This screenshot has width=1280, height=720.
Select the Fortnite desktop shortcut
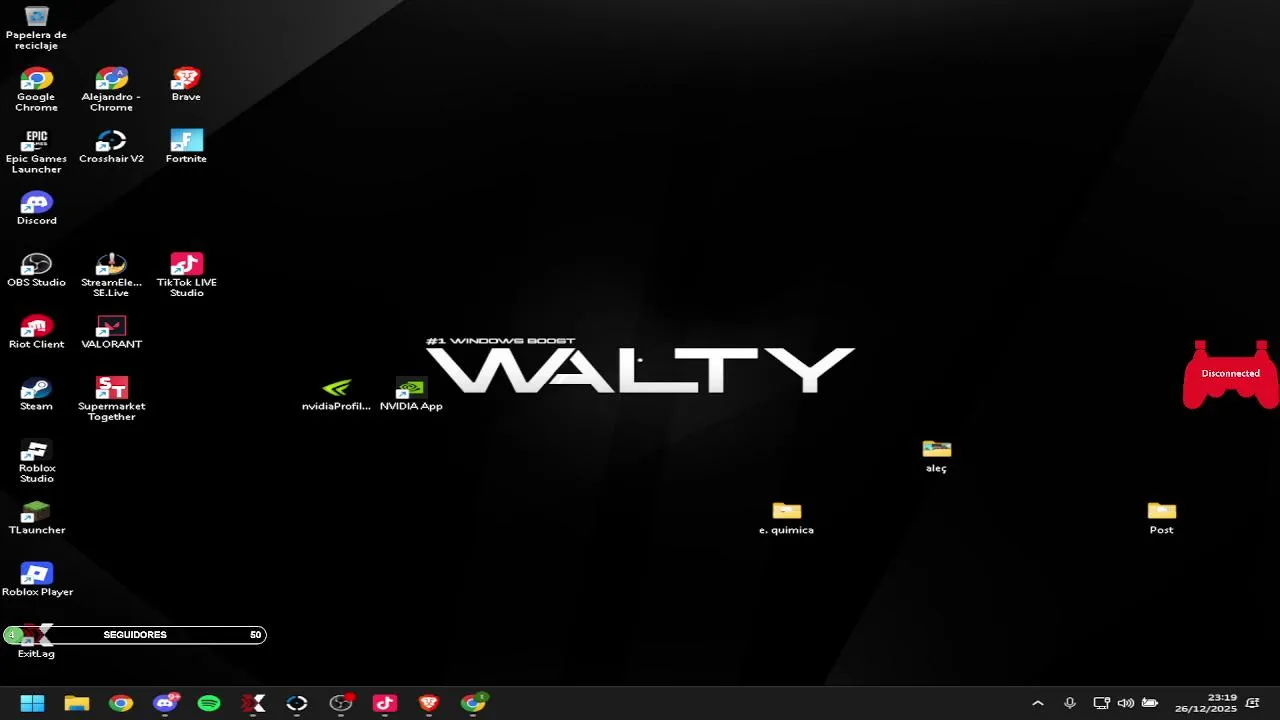click(186, 147)
